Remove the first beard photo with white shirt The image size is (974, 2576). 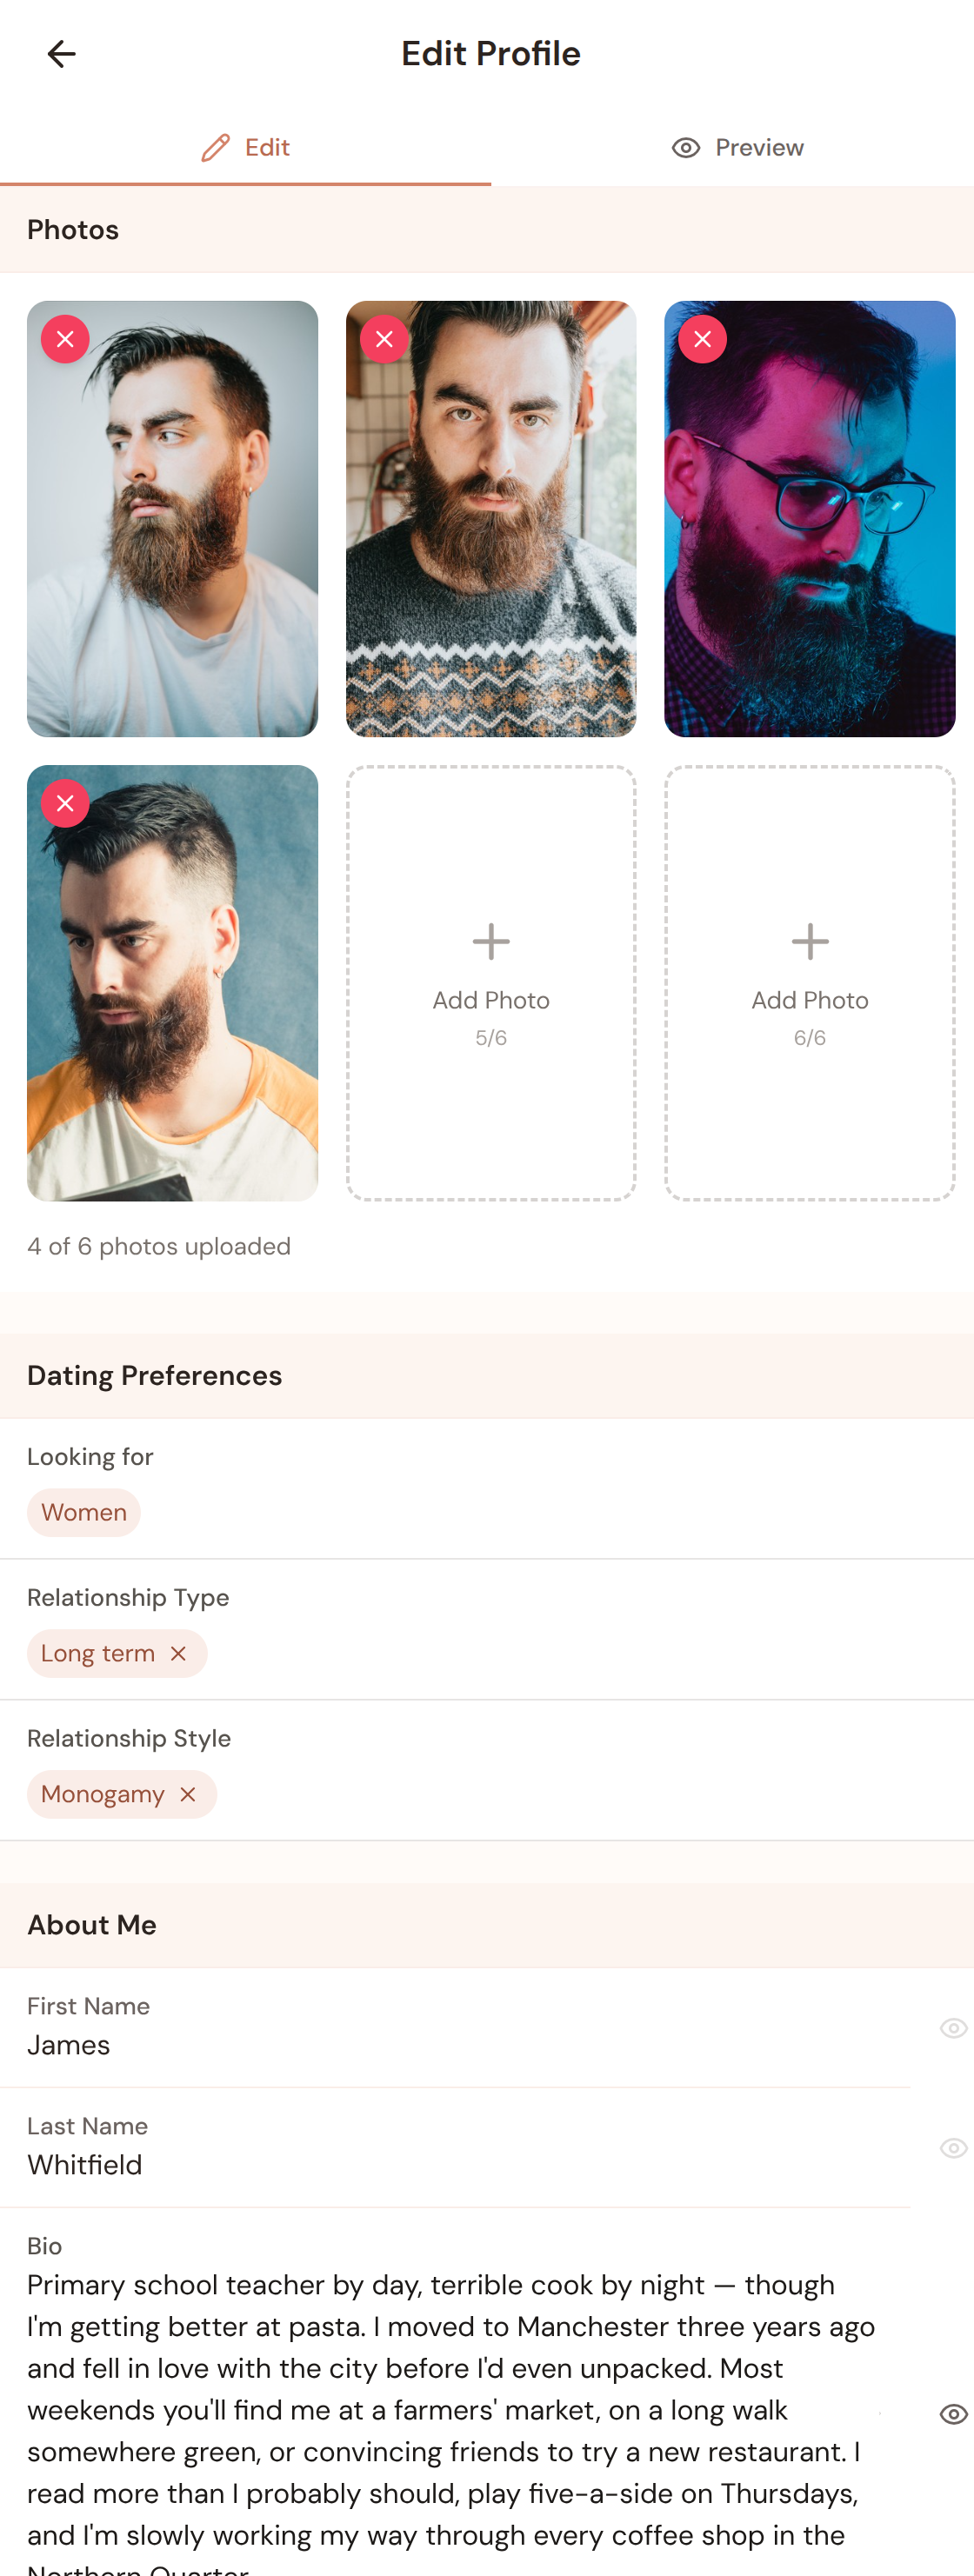coord(64,338)
